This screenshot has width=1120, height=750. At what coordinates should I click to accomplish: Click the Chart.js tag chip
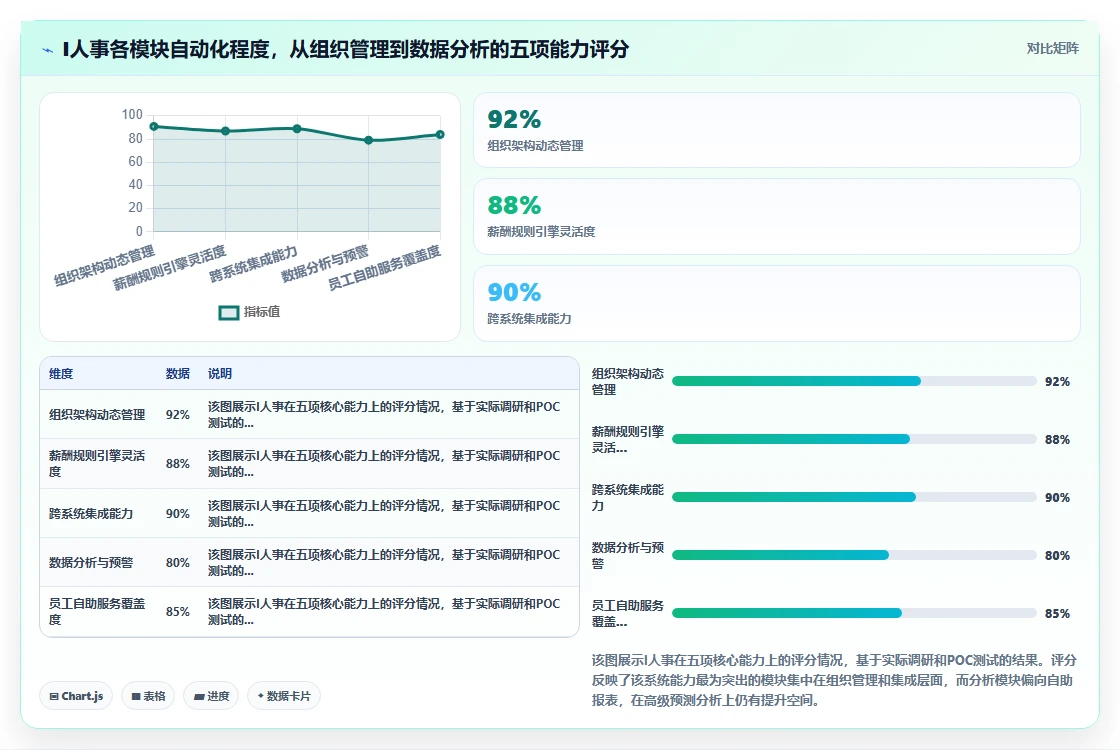[x=76, y=696]
